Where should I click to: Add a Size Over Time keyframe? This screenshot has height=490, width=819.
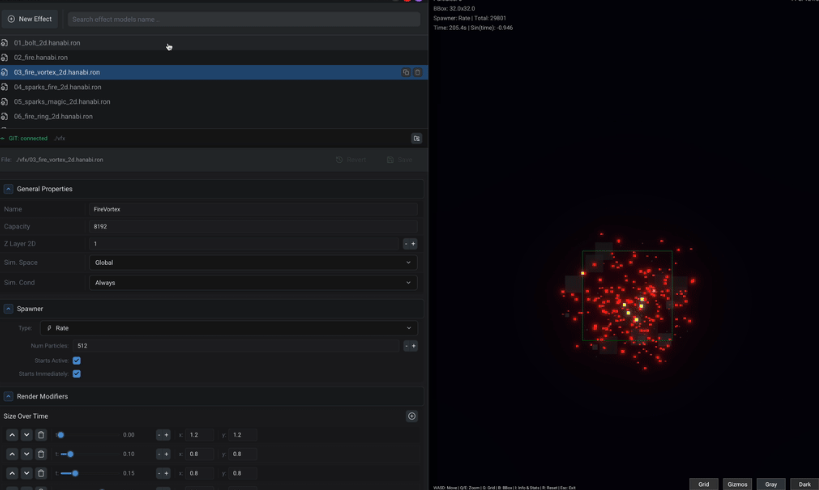click(x=412, y=416)
